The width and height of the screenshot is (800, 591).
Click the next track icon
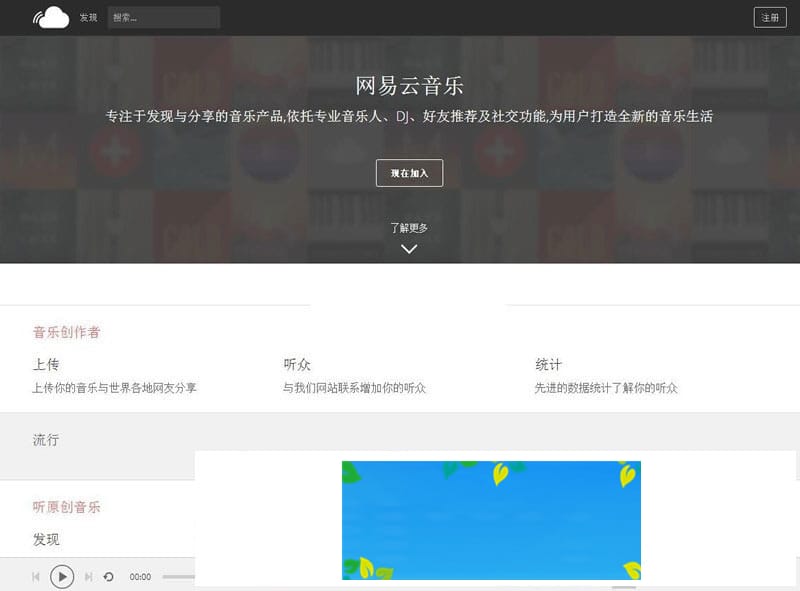tap(88, 577)
